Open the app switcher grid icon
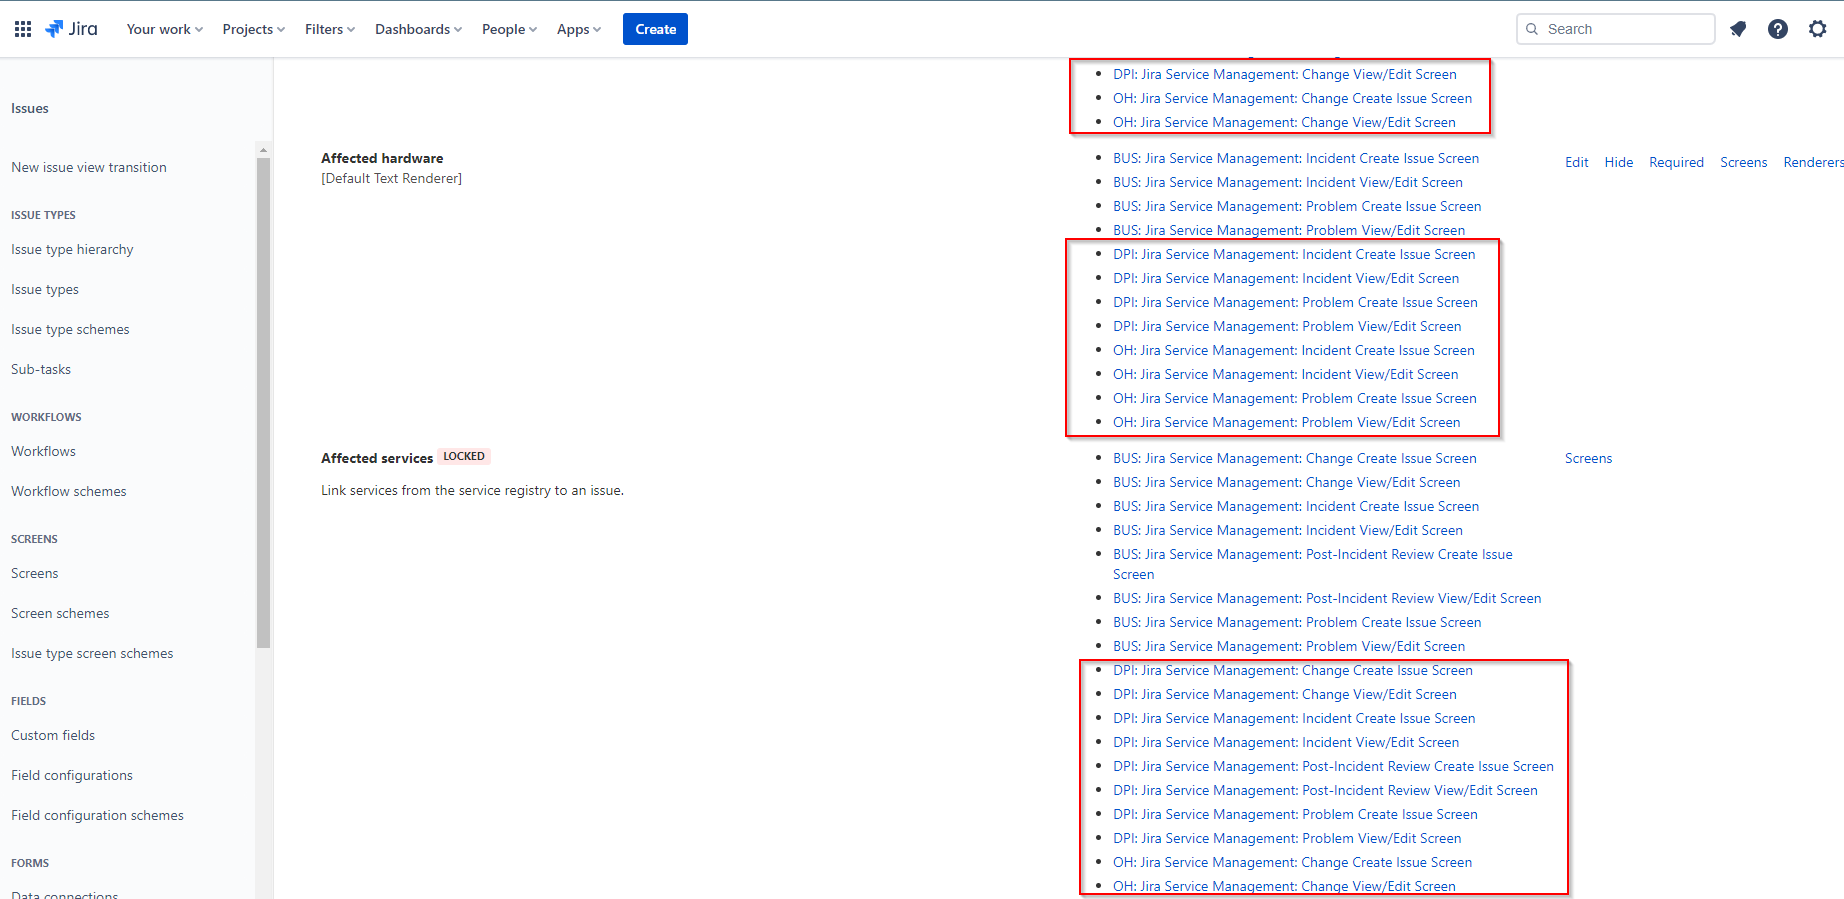Image resolution: width=1844 pixels, height=899 pixels. coord(23,29)
